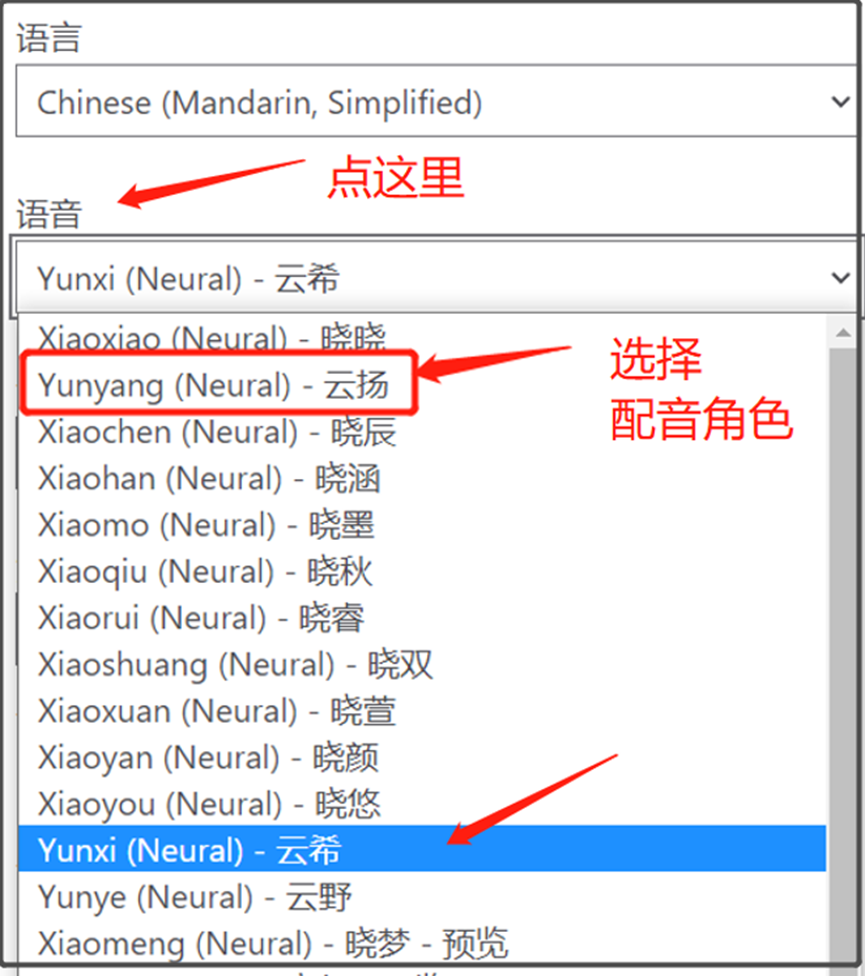This screenshot has height=976, width=865.
Task: Select Yunyang (Neural) - 云扬 voice
Action: coord(422,385)
